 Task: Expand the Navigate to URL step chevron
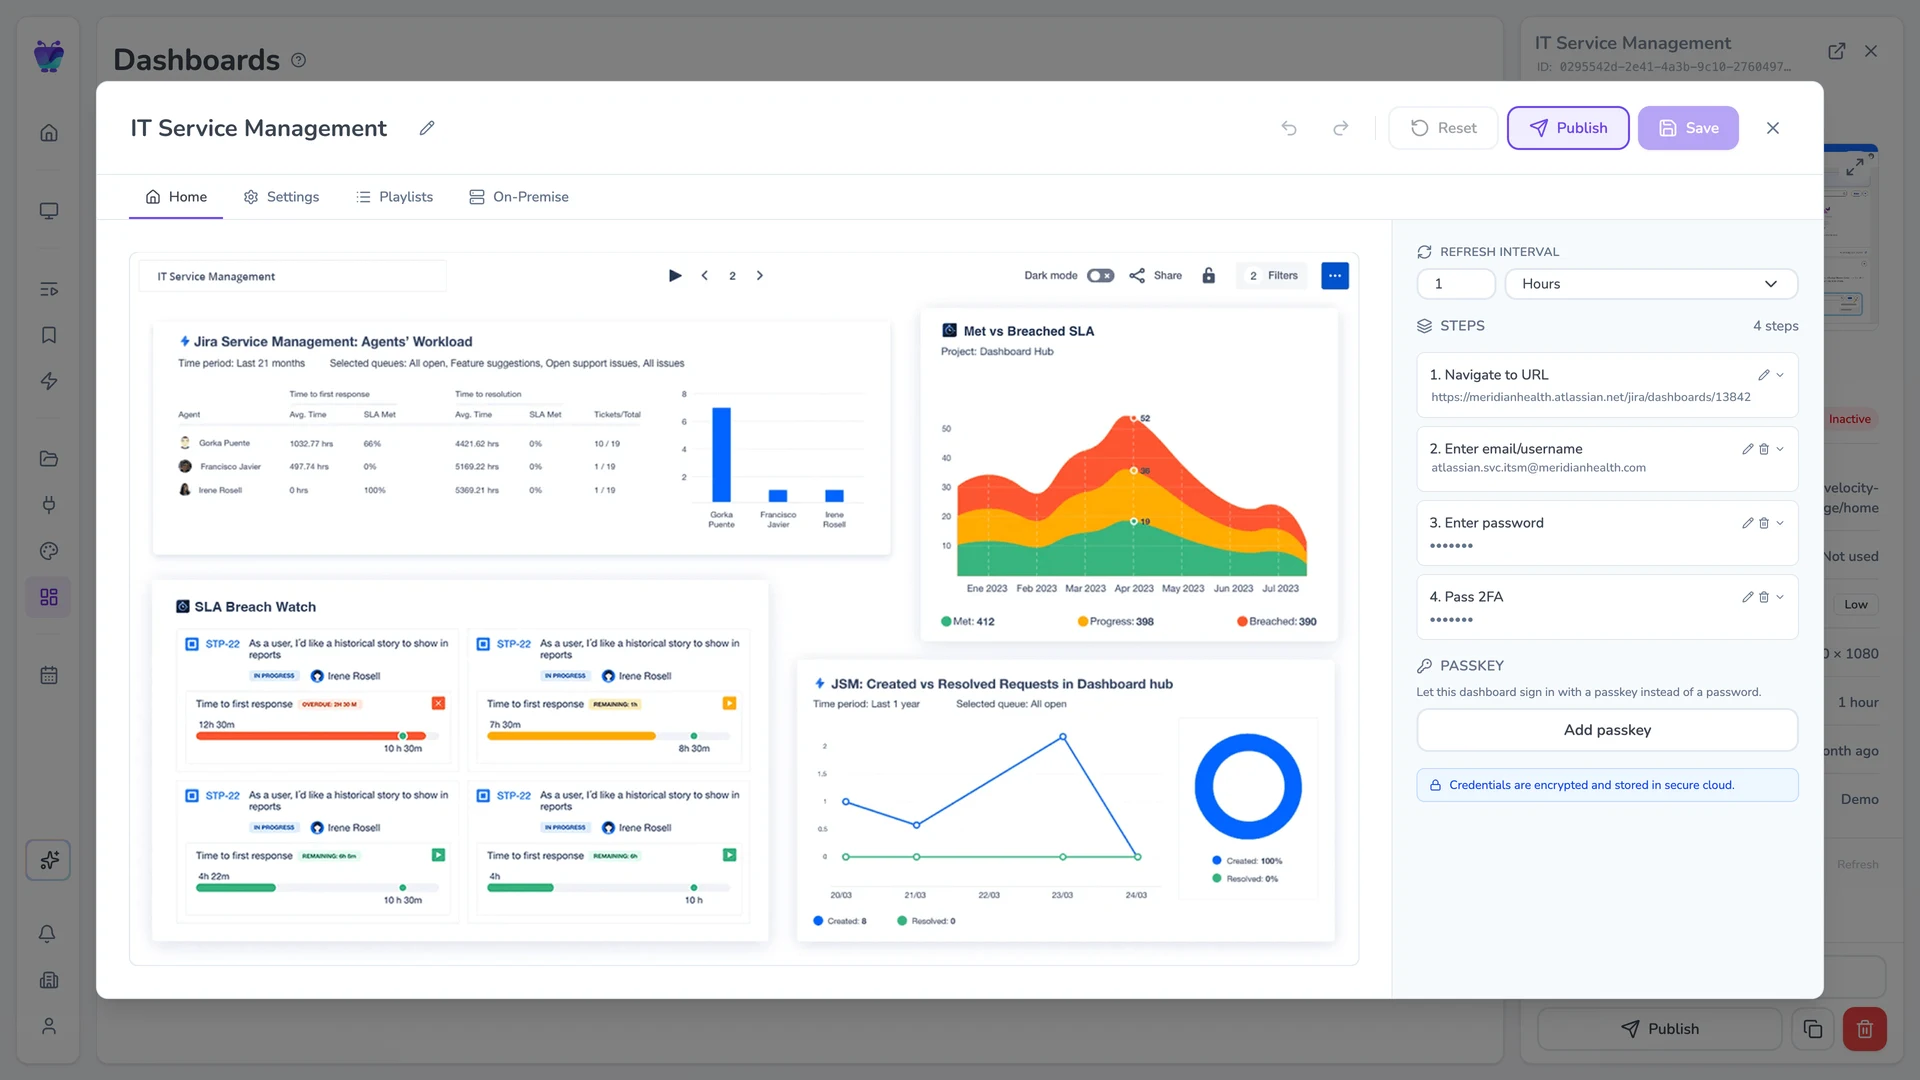tap(1780, 375)
